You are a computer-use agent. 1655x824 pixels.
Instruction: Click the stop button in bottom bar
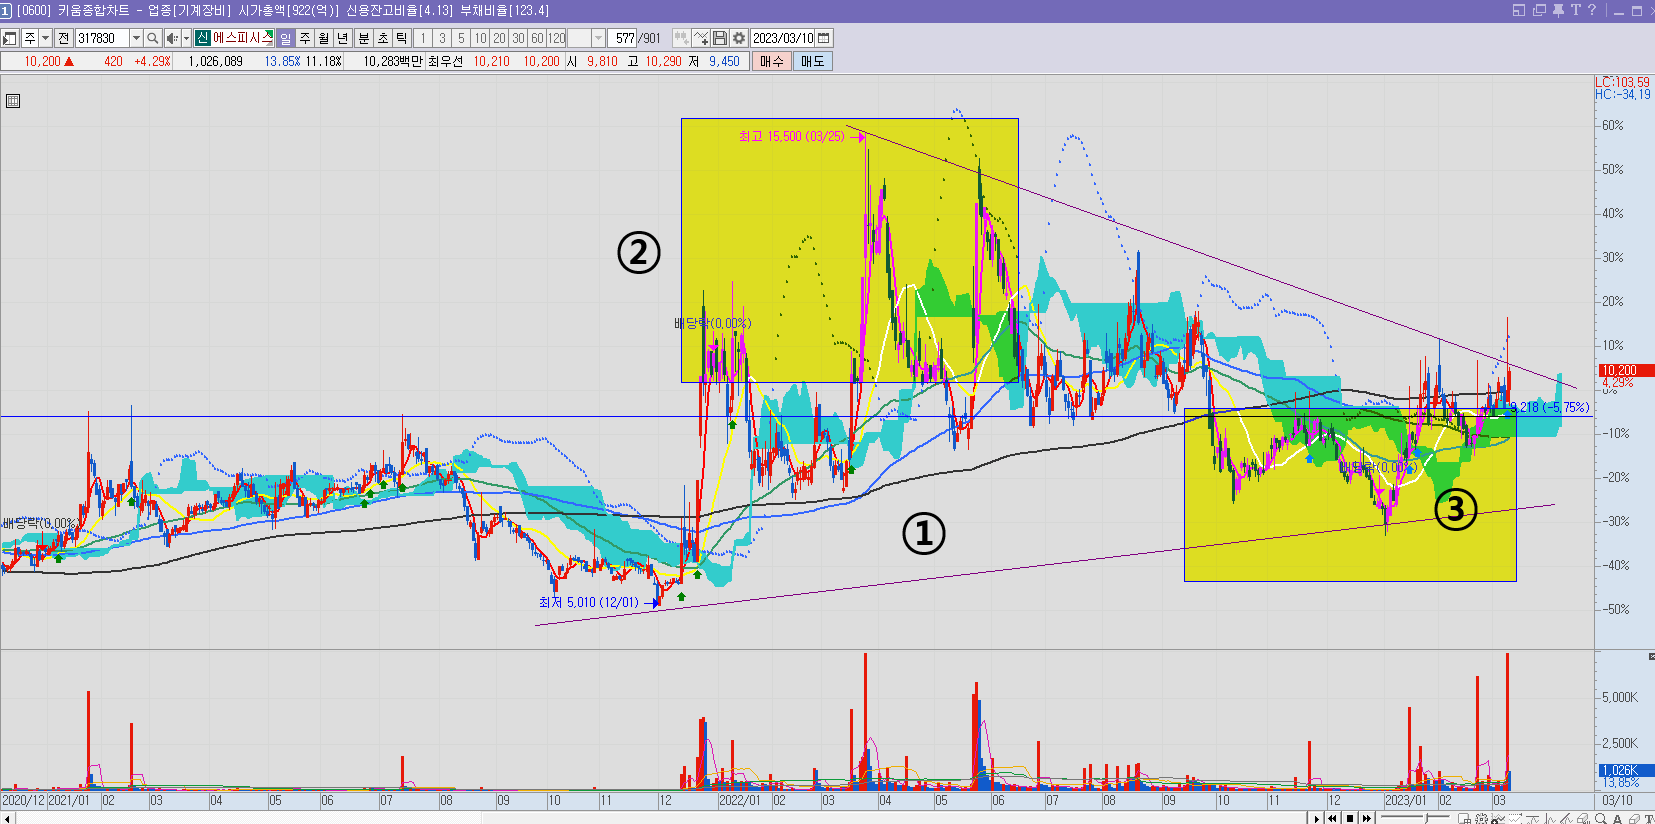pyautogui.click(x=1350, y=818)
